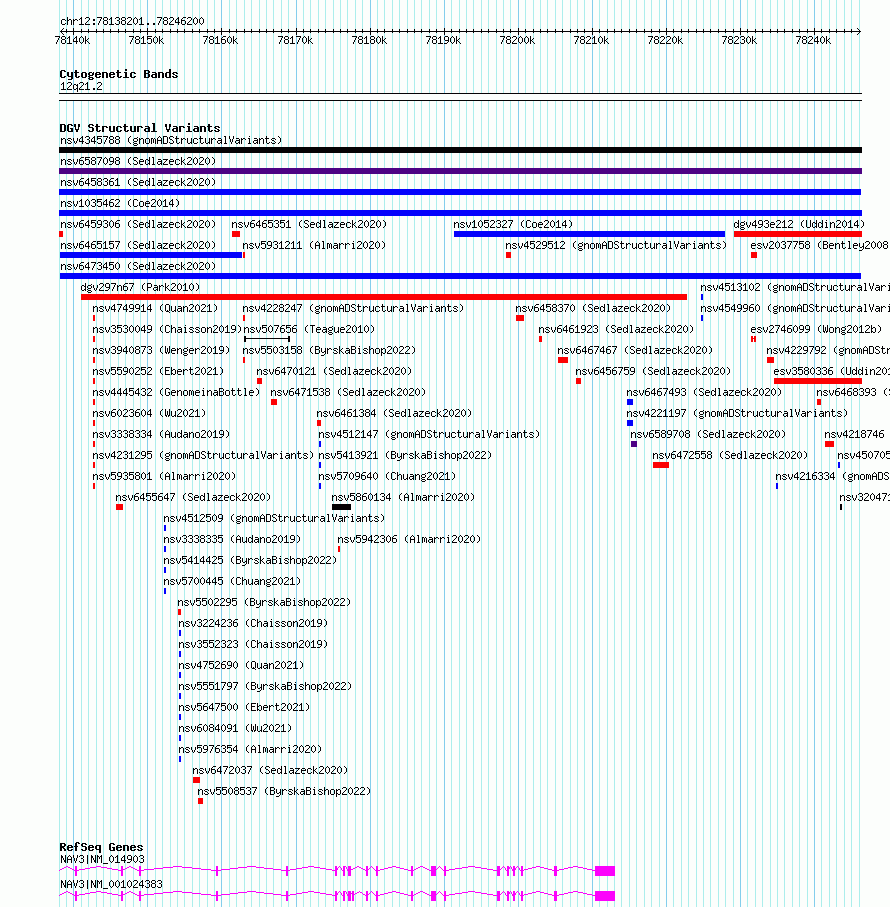Select the 12q21.2 cytogenetic band
890x907 pixels.
[81, 87]
